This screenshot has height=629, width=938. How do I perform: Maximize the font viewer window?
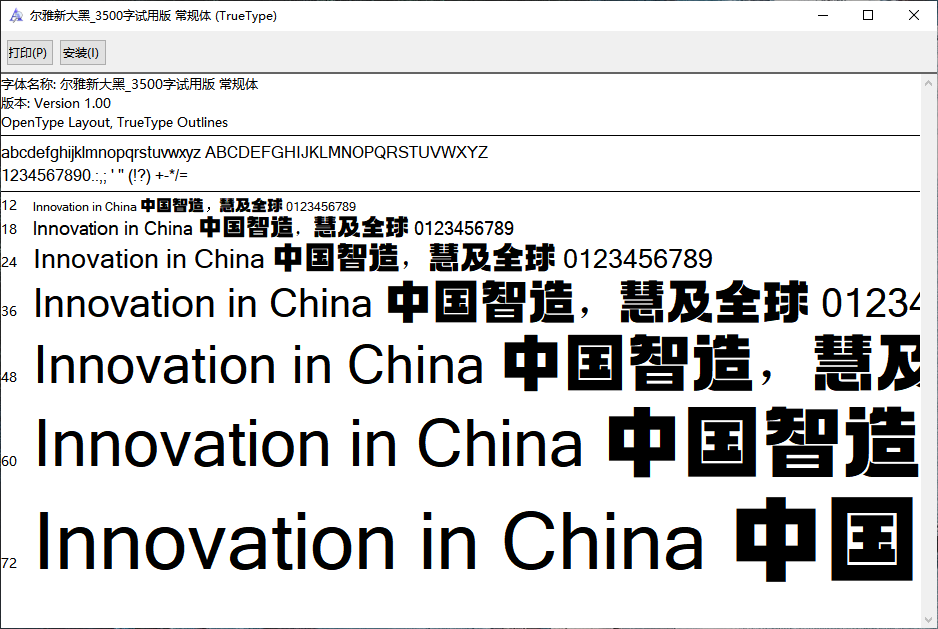pyautogui.click(x=868, y=16)
